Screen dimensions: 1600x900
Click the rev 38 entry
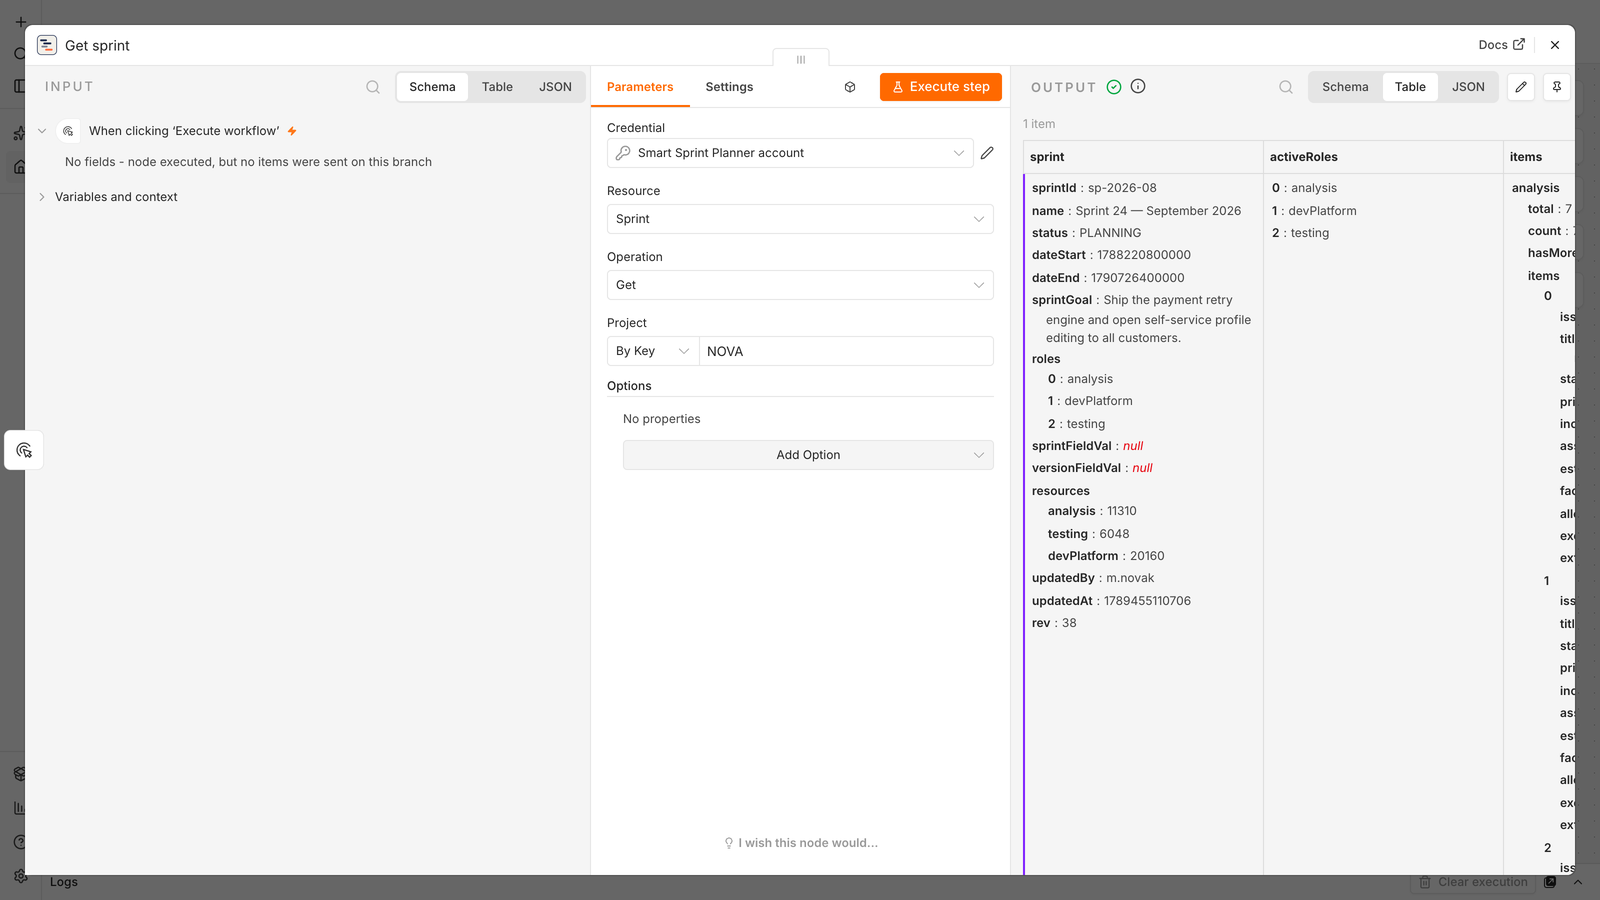point(1054,623)
